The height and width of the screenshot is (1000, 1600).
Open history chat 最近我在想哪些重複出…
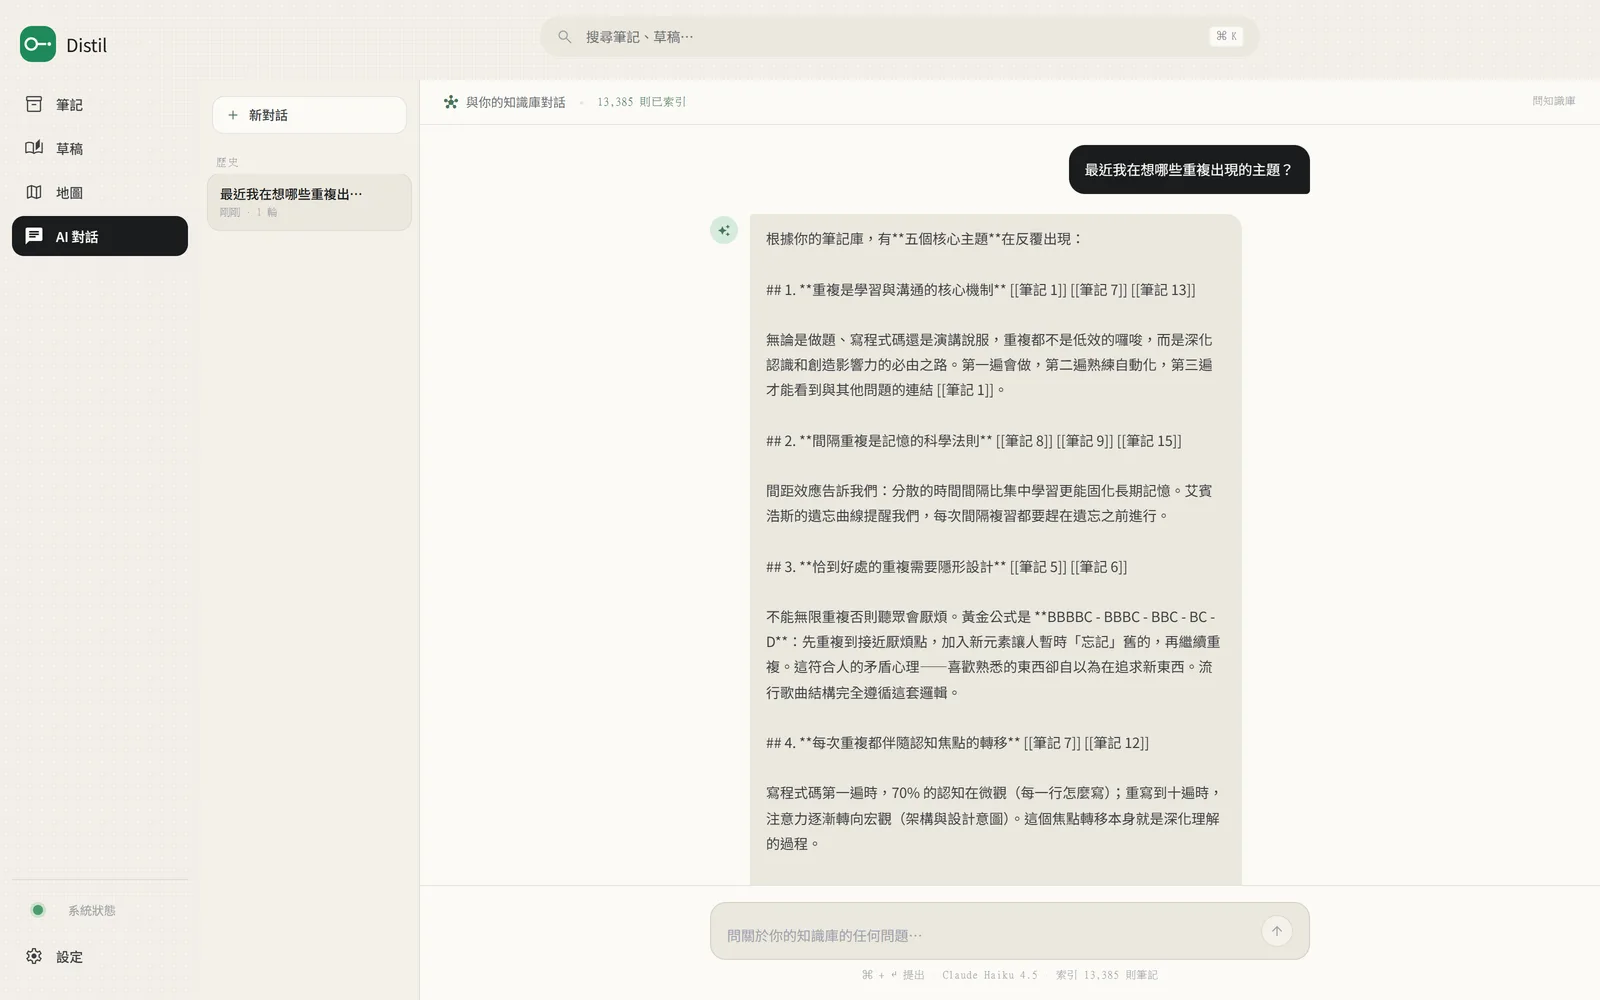coord(309,202)
